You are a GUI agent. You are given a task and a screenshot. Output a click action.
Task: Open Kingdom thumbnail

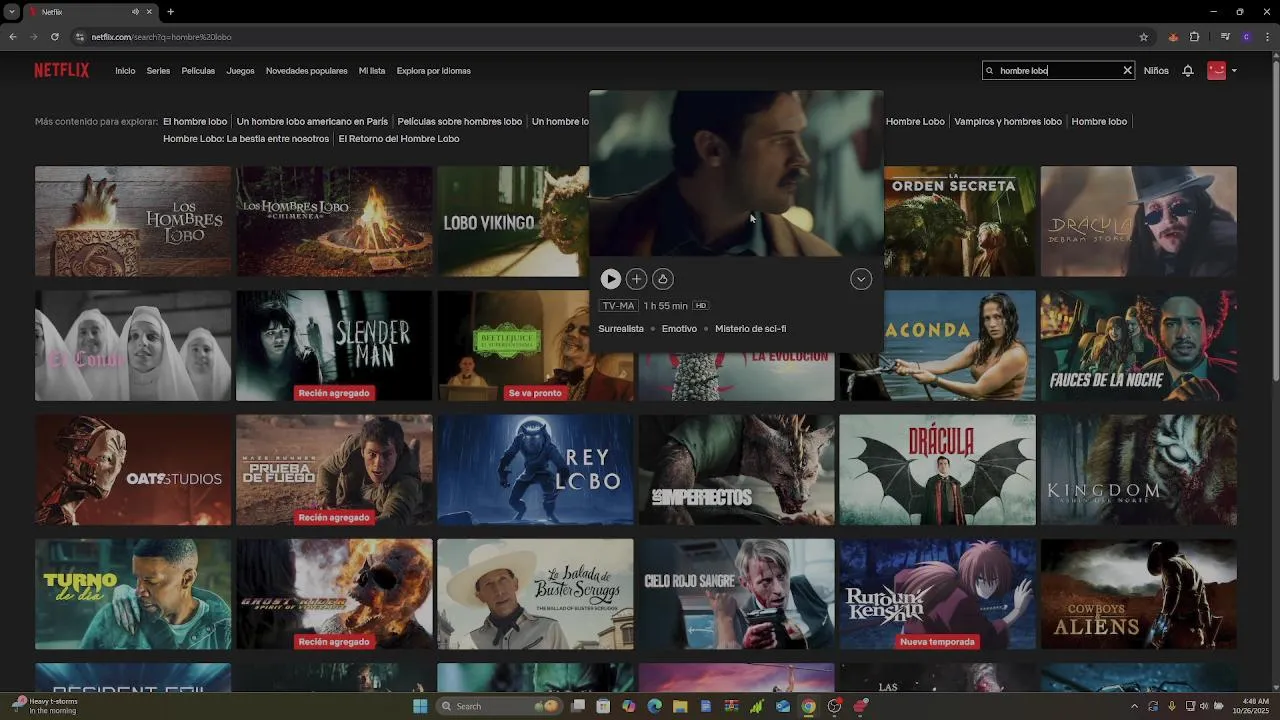tap(1138, 470)
